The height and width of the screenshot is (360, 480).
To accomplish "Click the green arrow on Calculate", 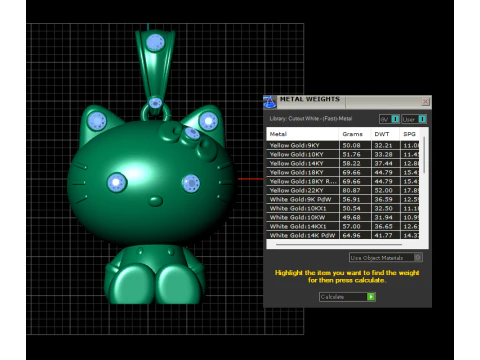I will tap(371, 297).
